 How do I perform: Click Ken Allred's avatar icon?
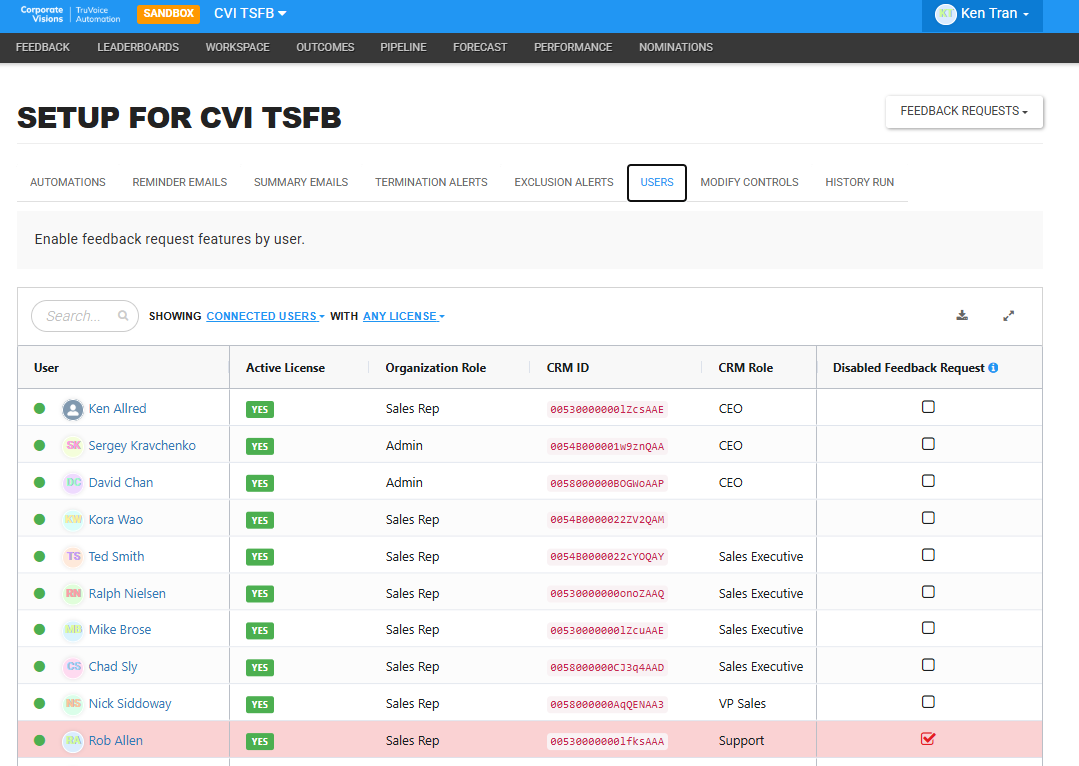[x=73, y=409]
